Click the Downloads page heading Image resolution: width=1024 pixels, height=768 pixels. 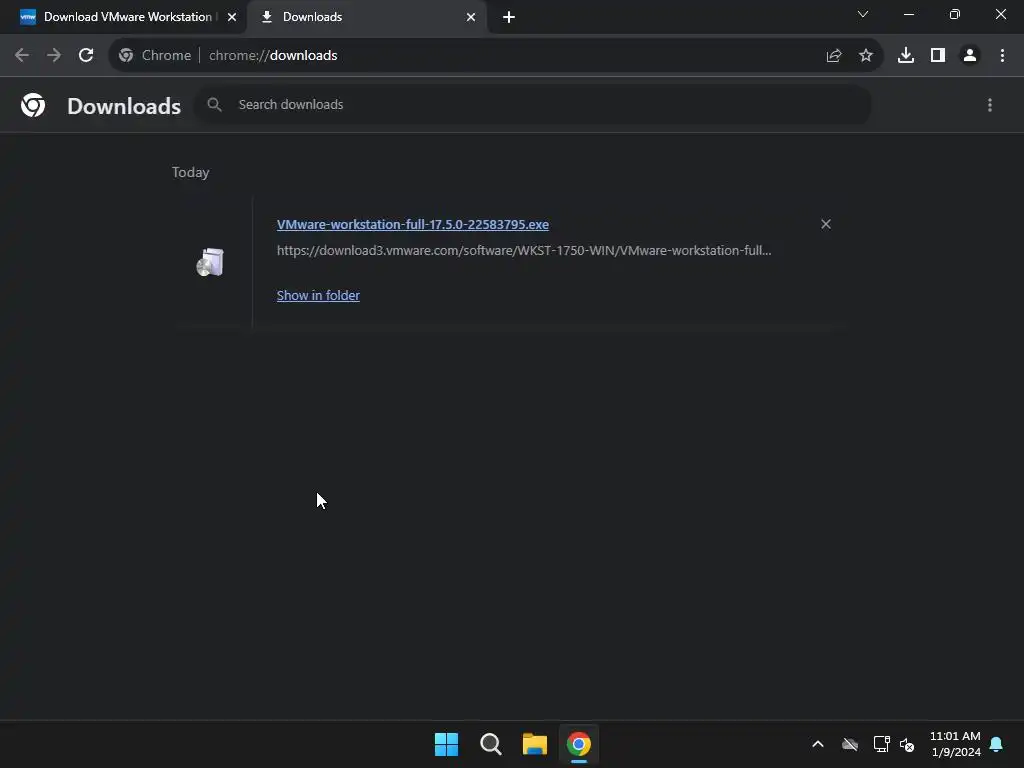[x=124, y=106]
